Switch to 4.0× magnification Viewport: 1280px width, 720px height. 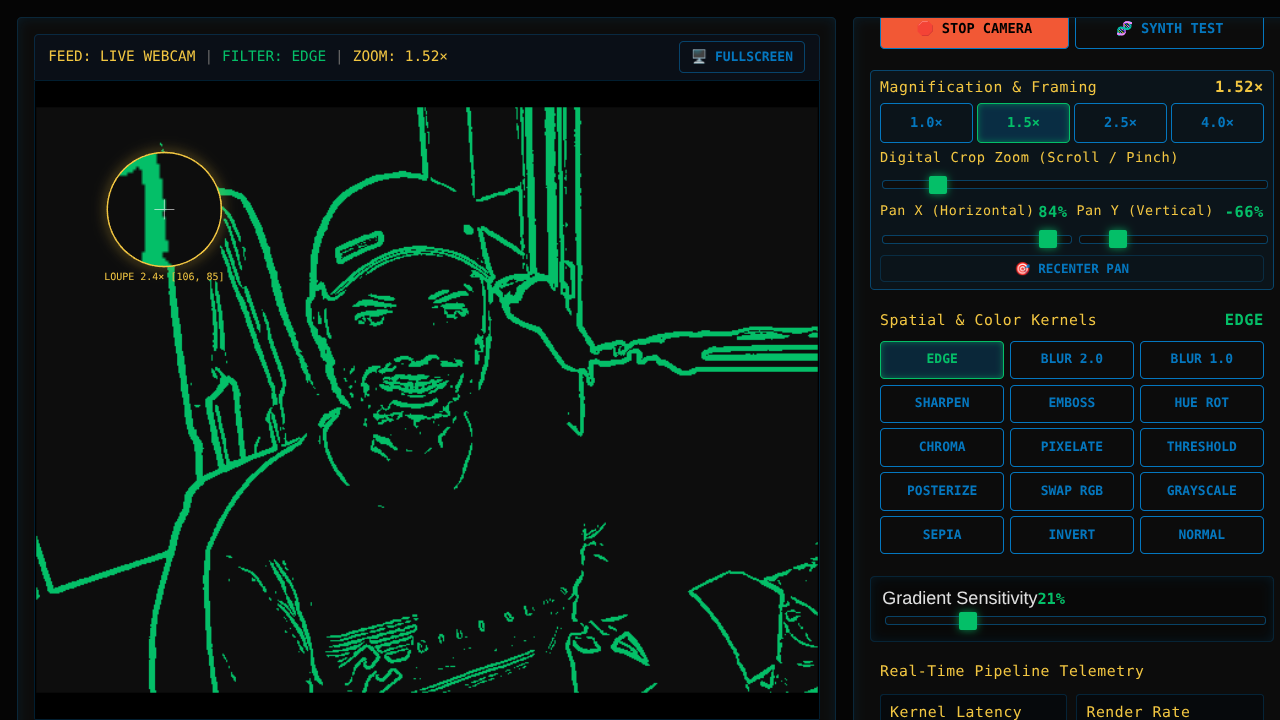(1217, 123)
